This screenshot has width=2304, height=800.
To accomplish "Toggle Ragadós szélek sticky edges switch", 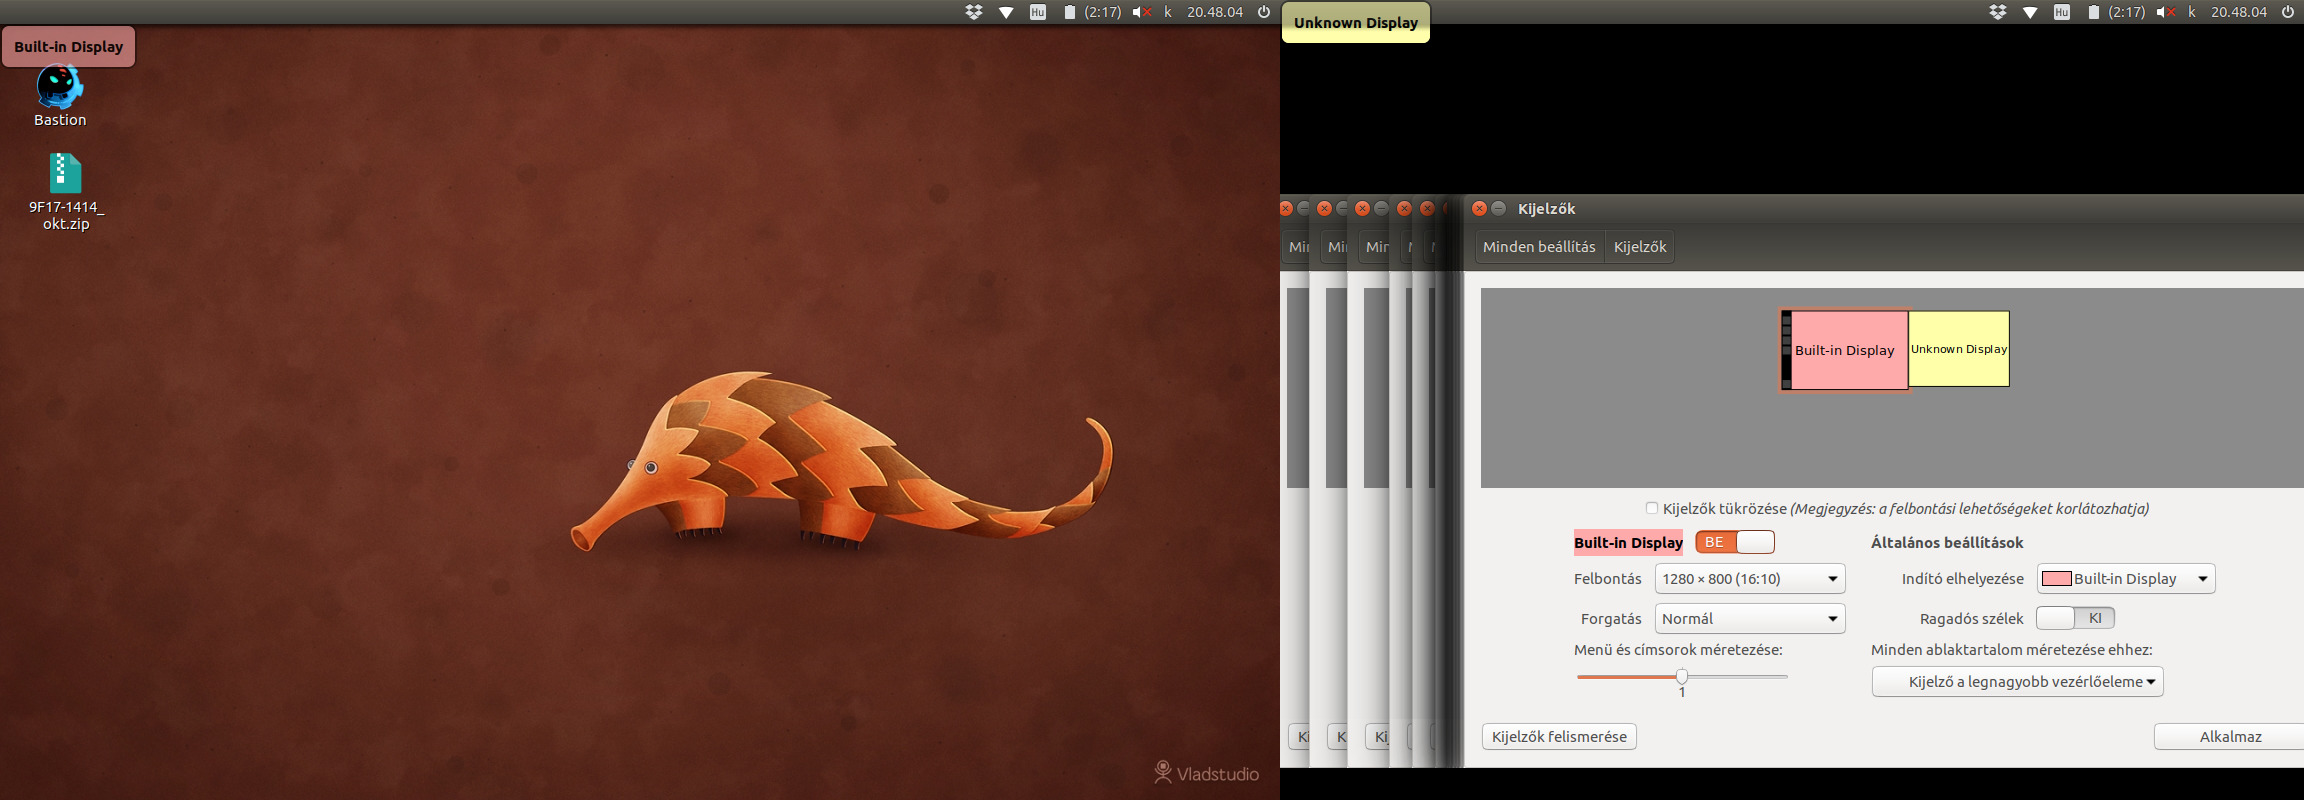I will (2075, 618).
